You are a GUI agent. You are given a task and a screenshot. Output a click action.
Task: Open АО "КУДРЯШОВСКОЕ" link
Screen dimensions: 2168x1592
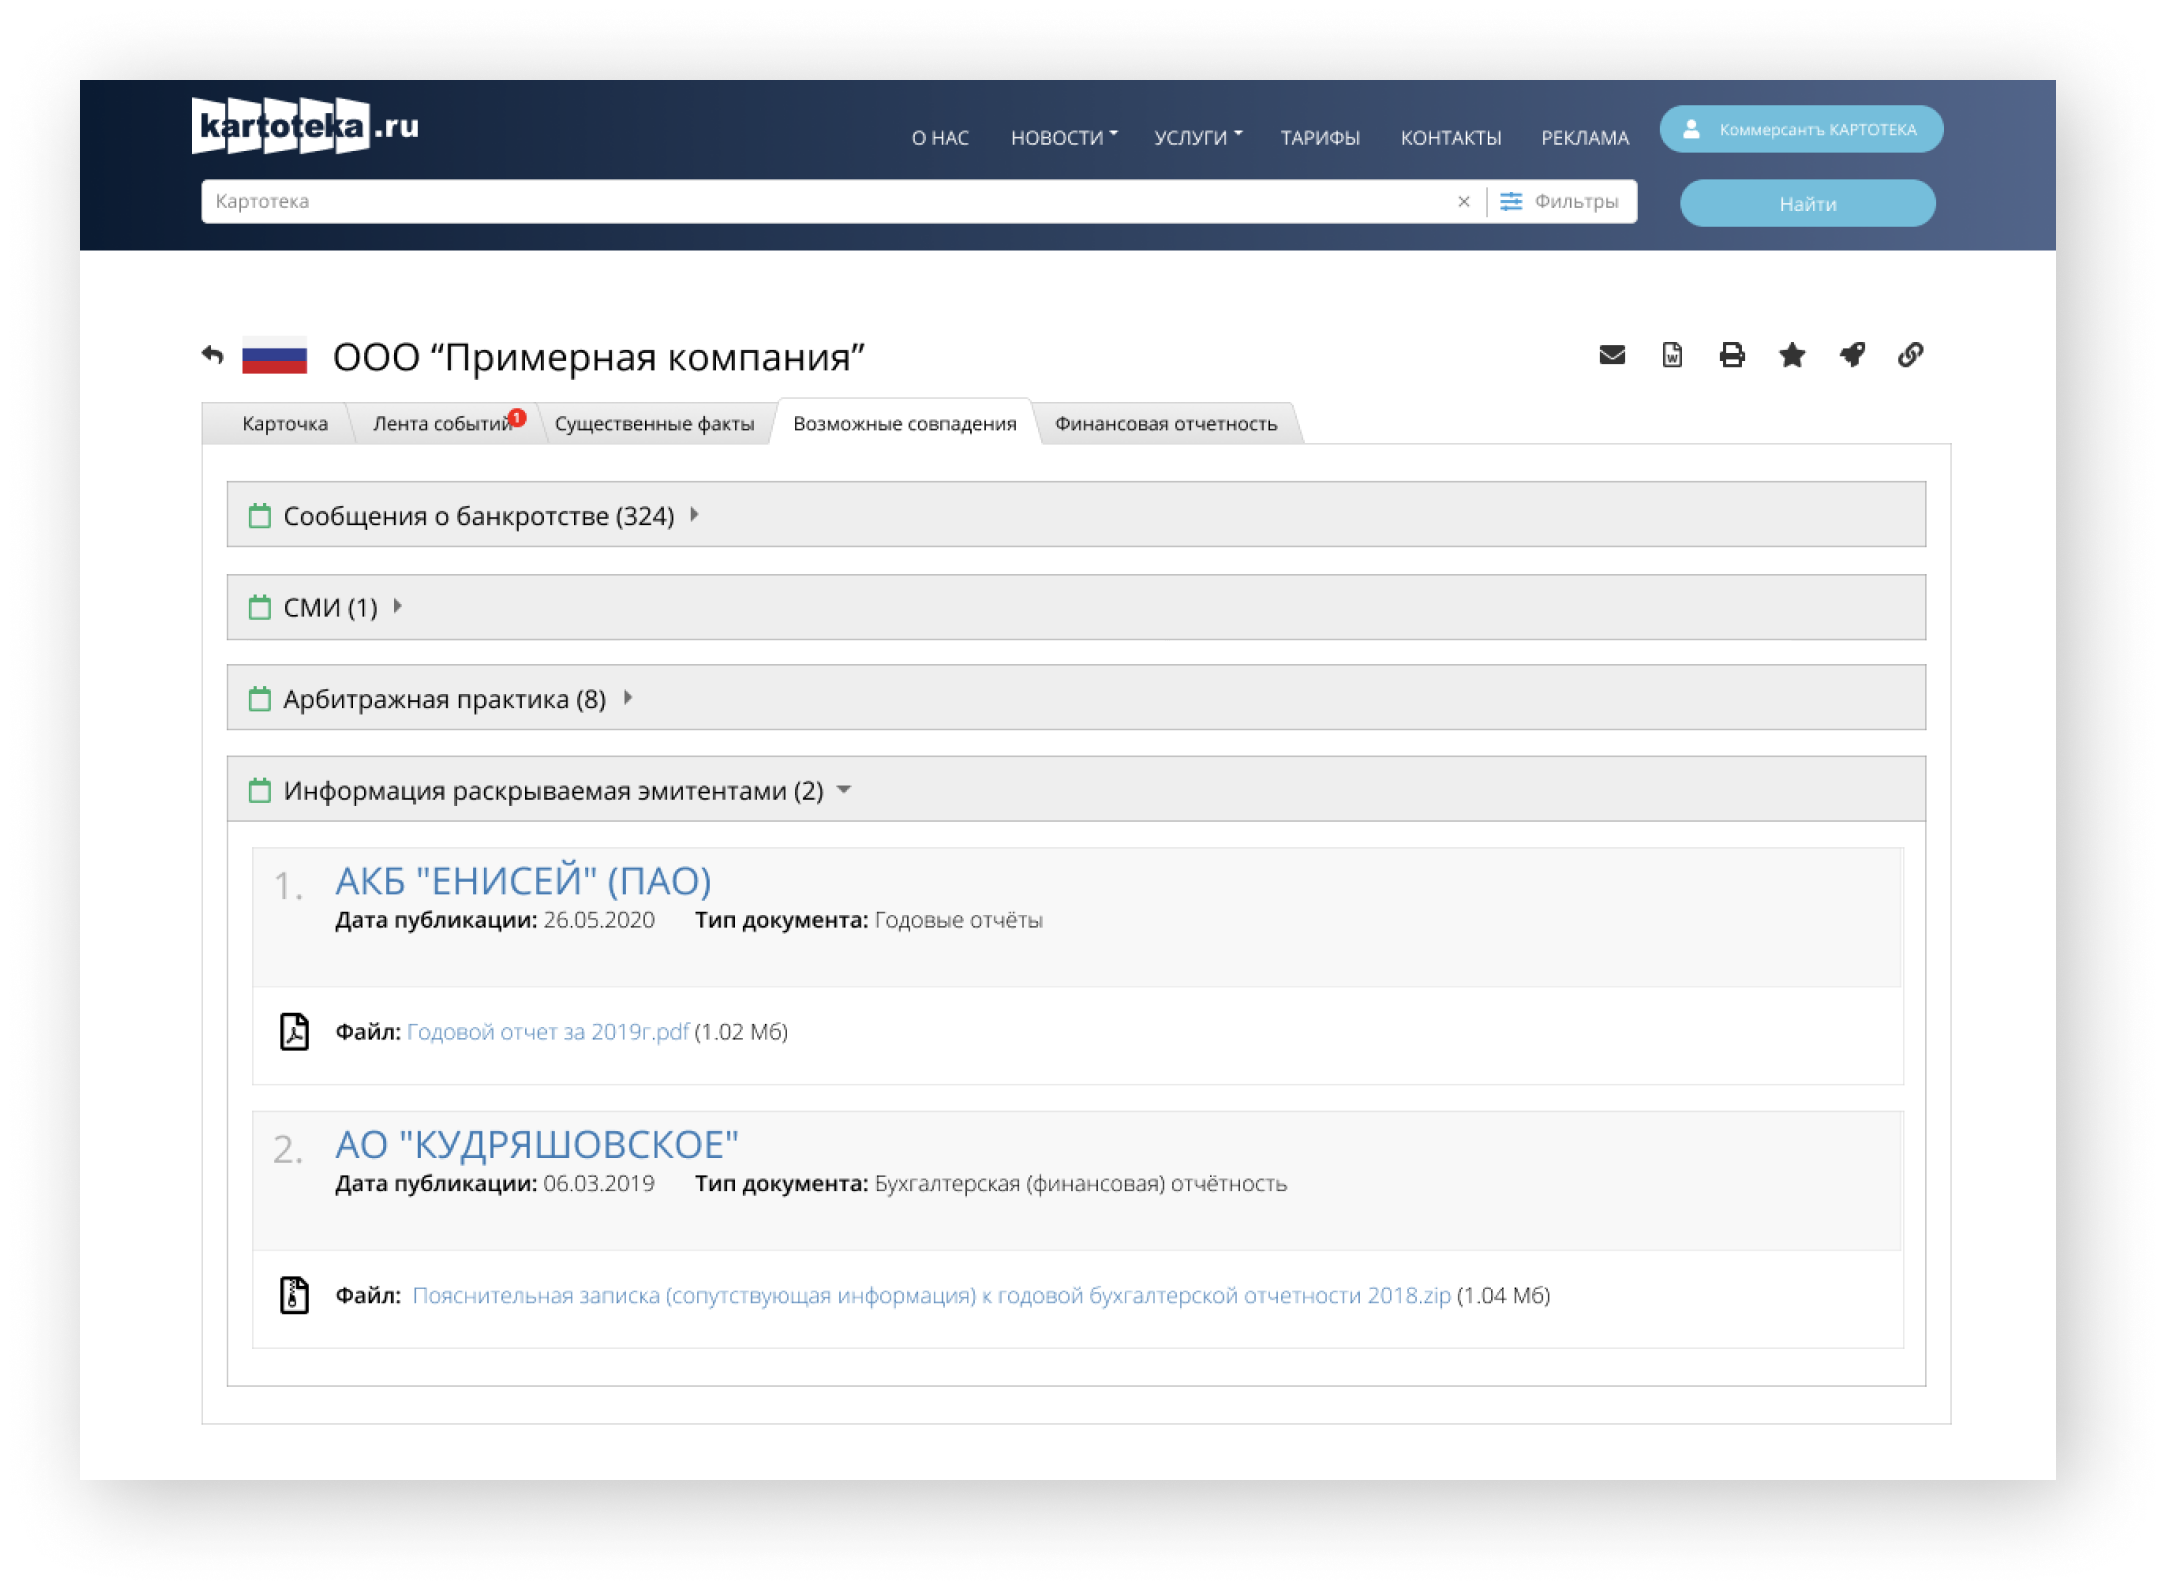pos(537,1145)
